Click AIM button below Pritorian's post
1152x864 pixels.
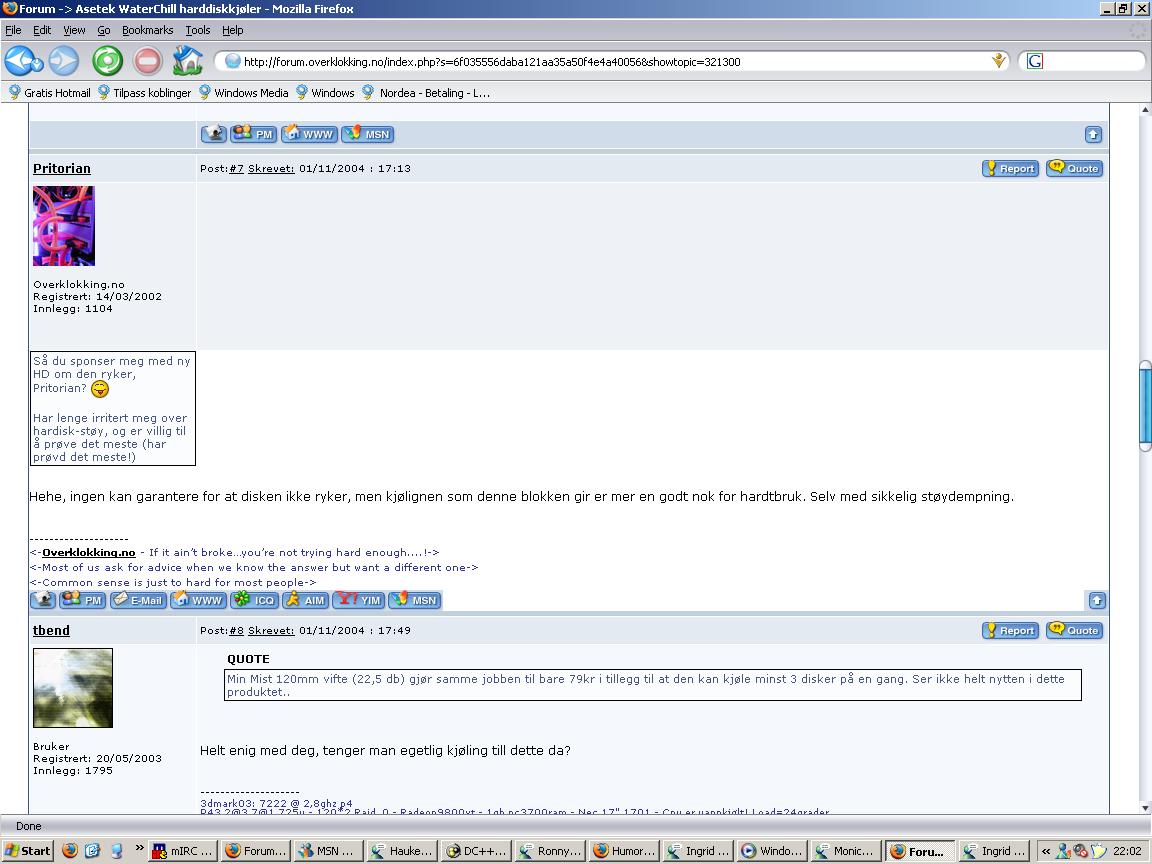pyautogui.click(x=305, y=600)
